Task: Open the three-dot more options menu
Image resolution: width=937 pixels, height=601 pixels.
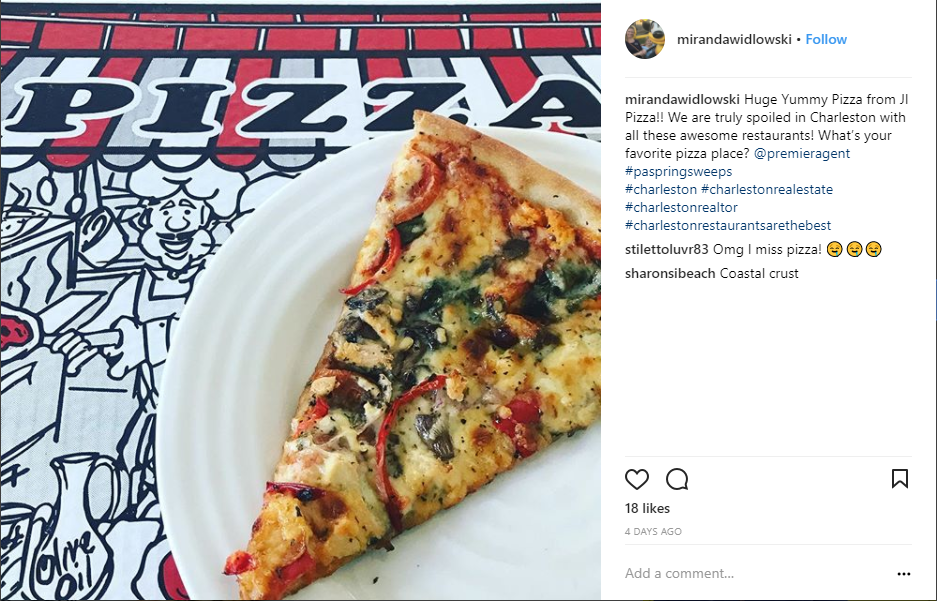Action: (x=904, y=574)
